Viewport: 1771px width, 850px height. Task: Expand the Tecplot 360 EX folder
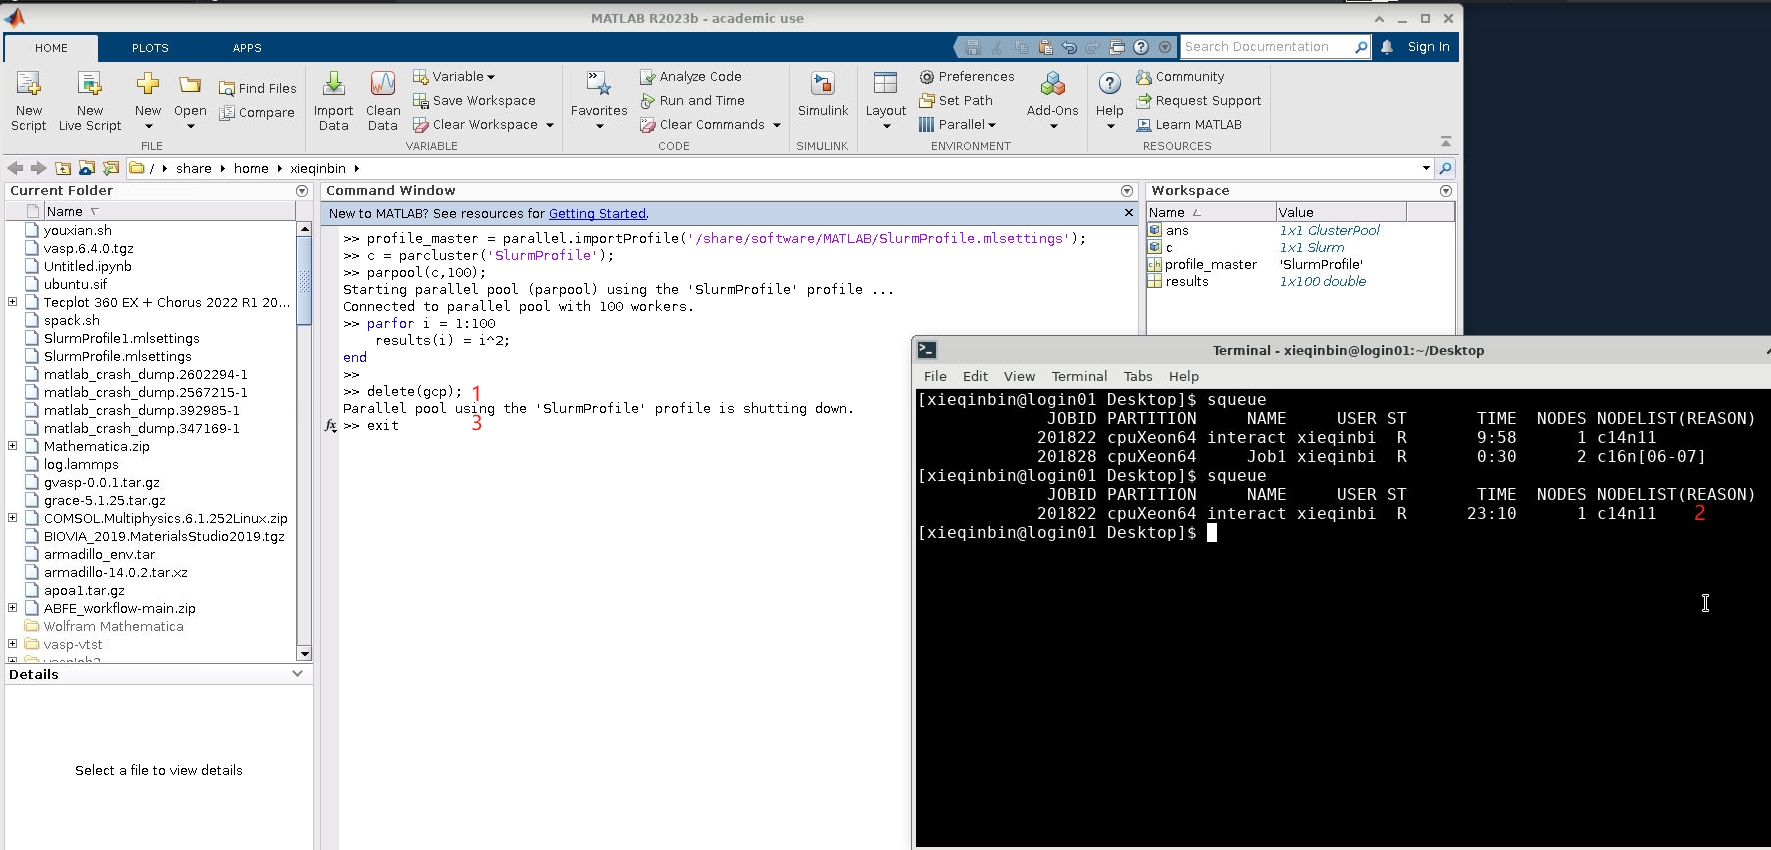(12, 302)
